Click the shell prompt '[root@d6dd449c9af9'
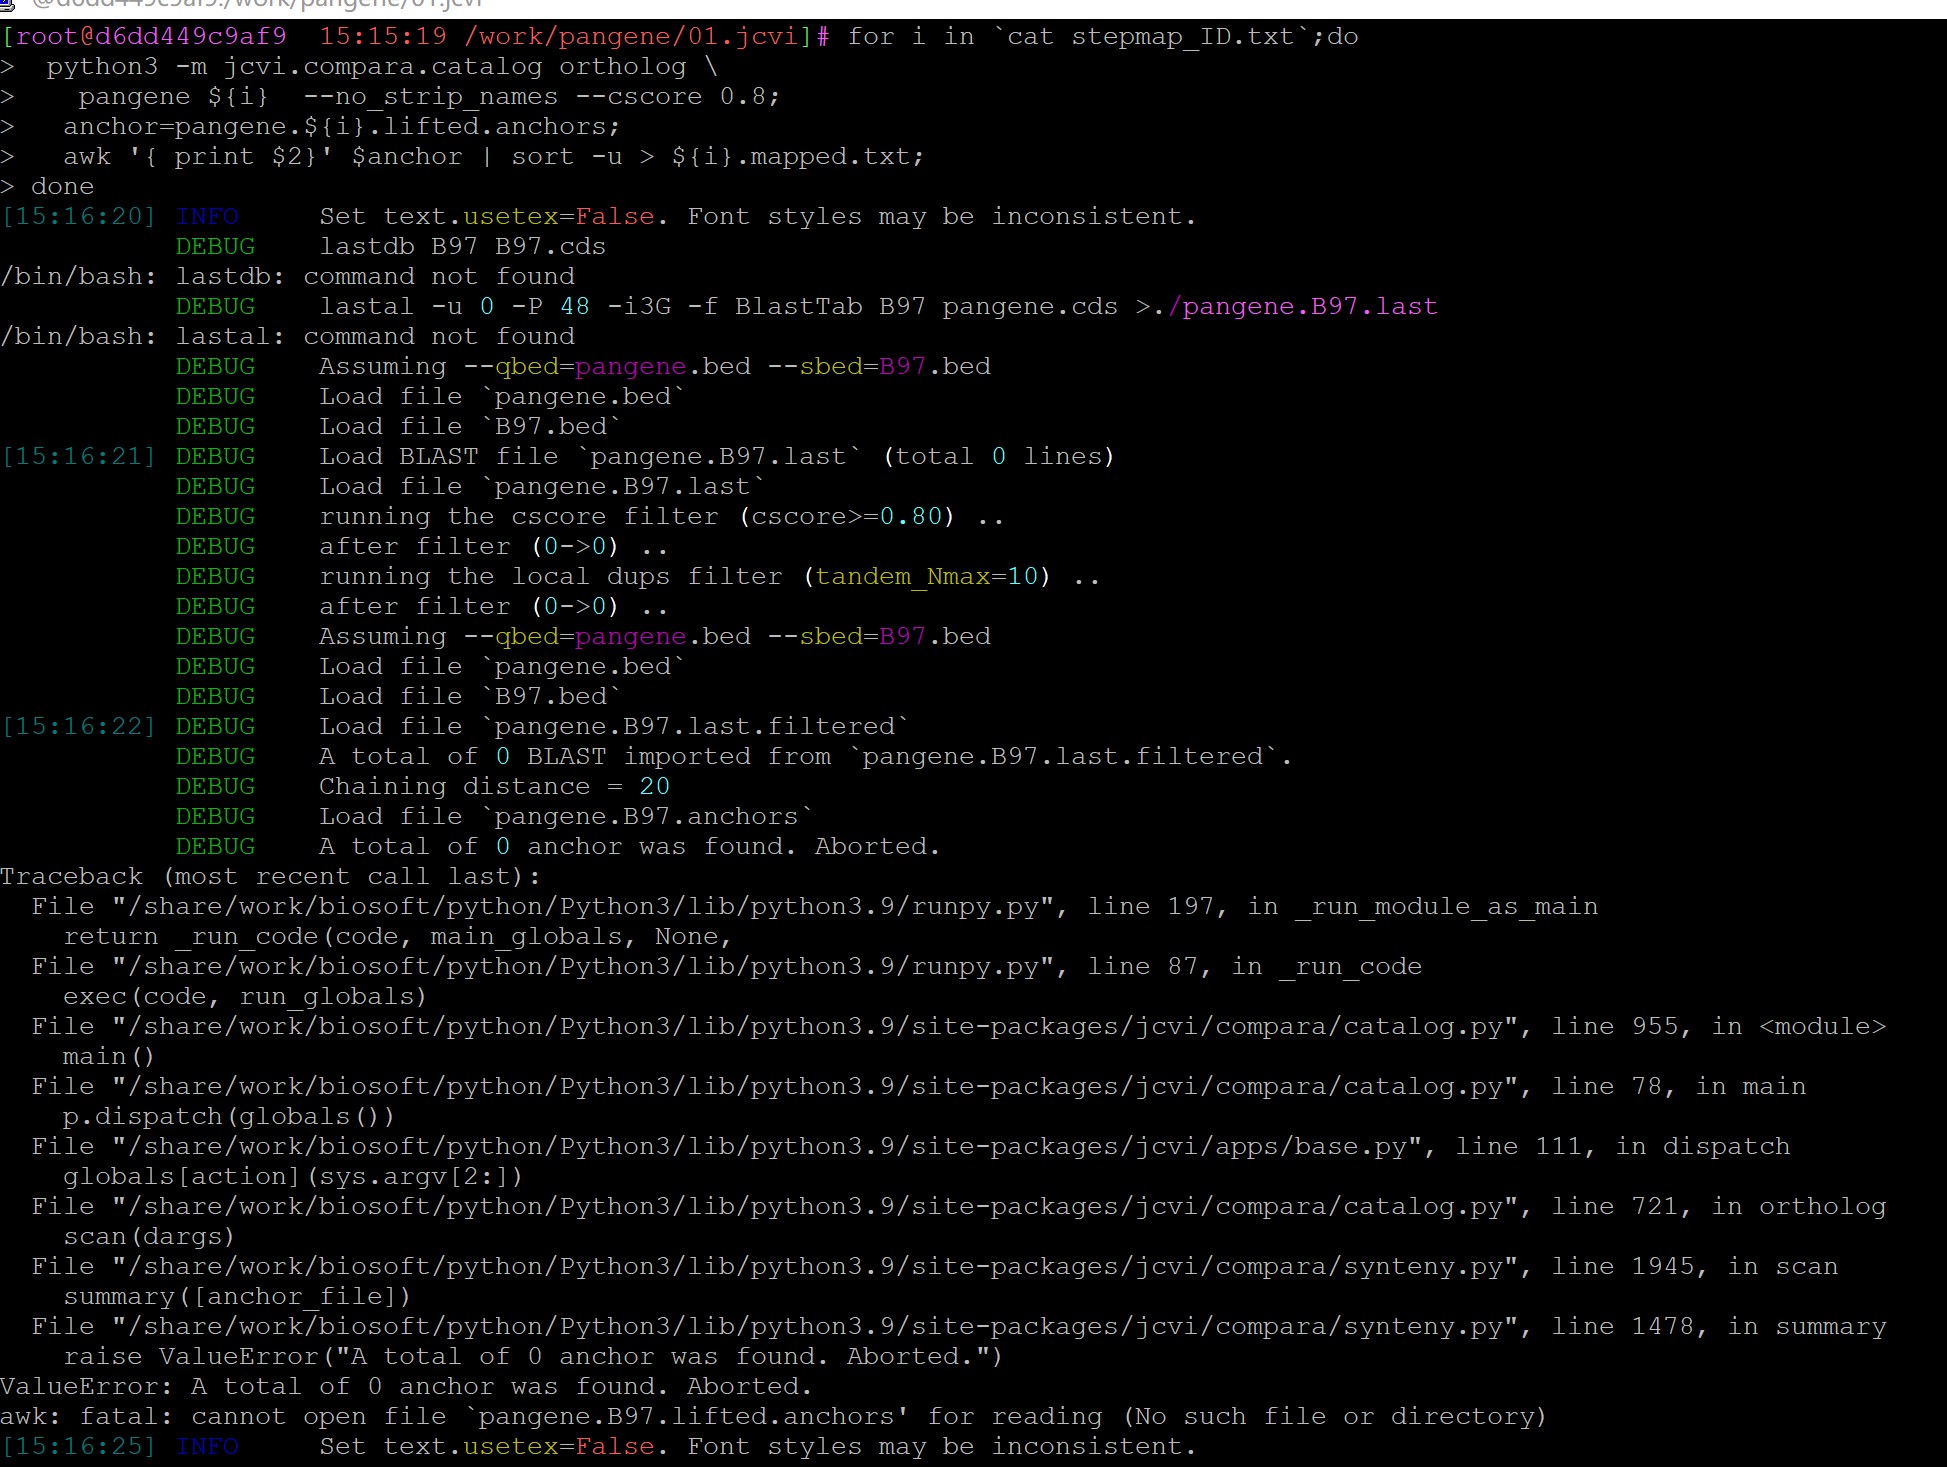The width and height of the screenshot is (1947, 1467). (144, 37)
